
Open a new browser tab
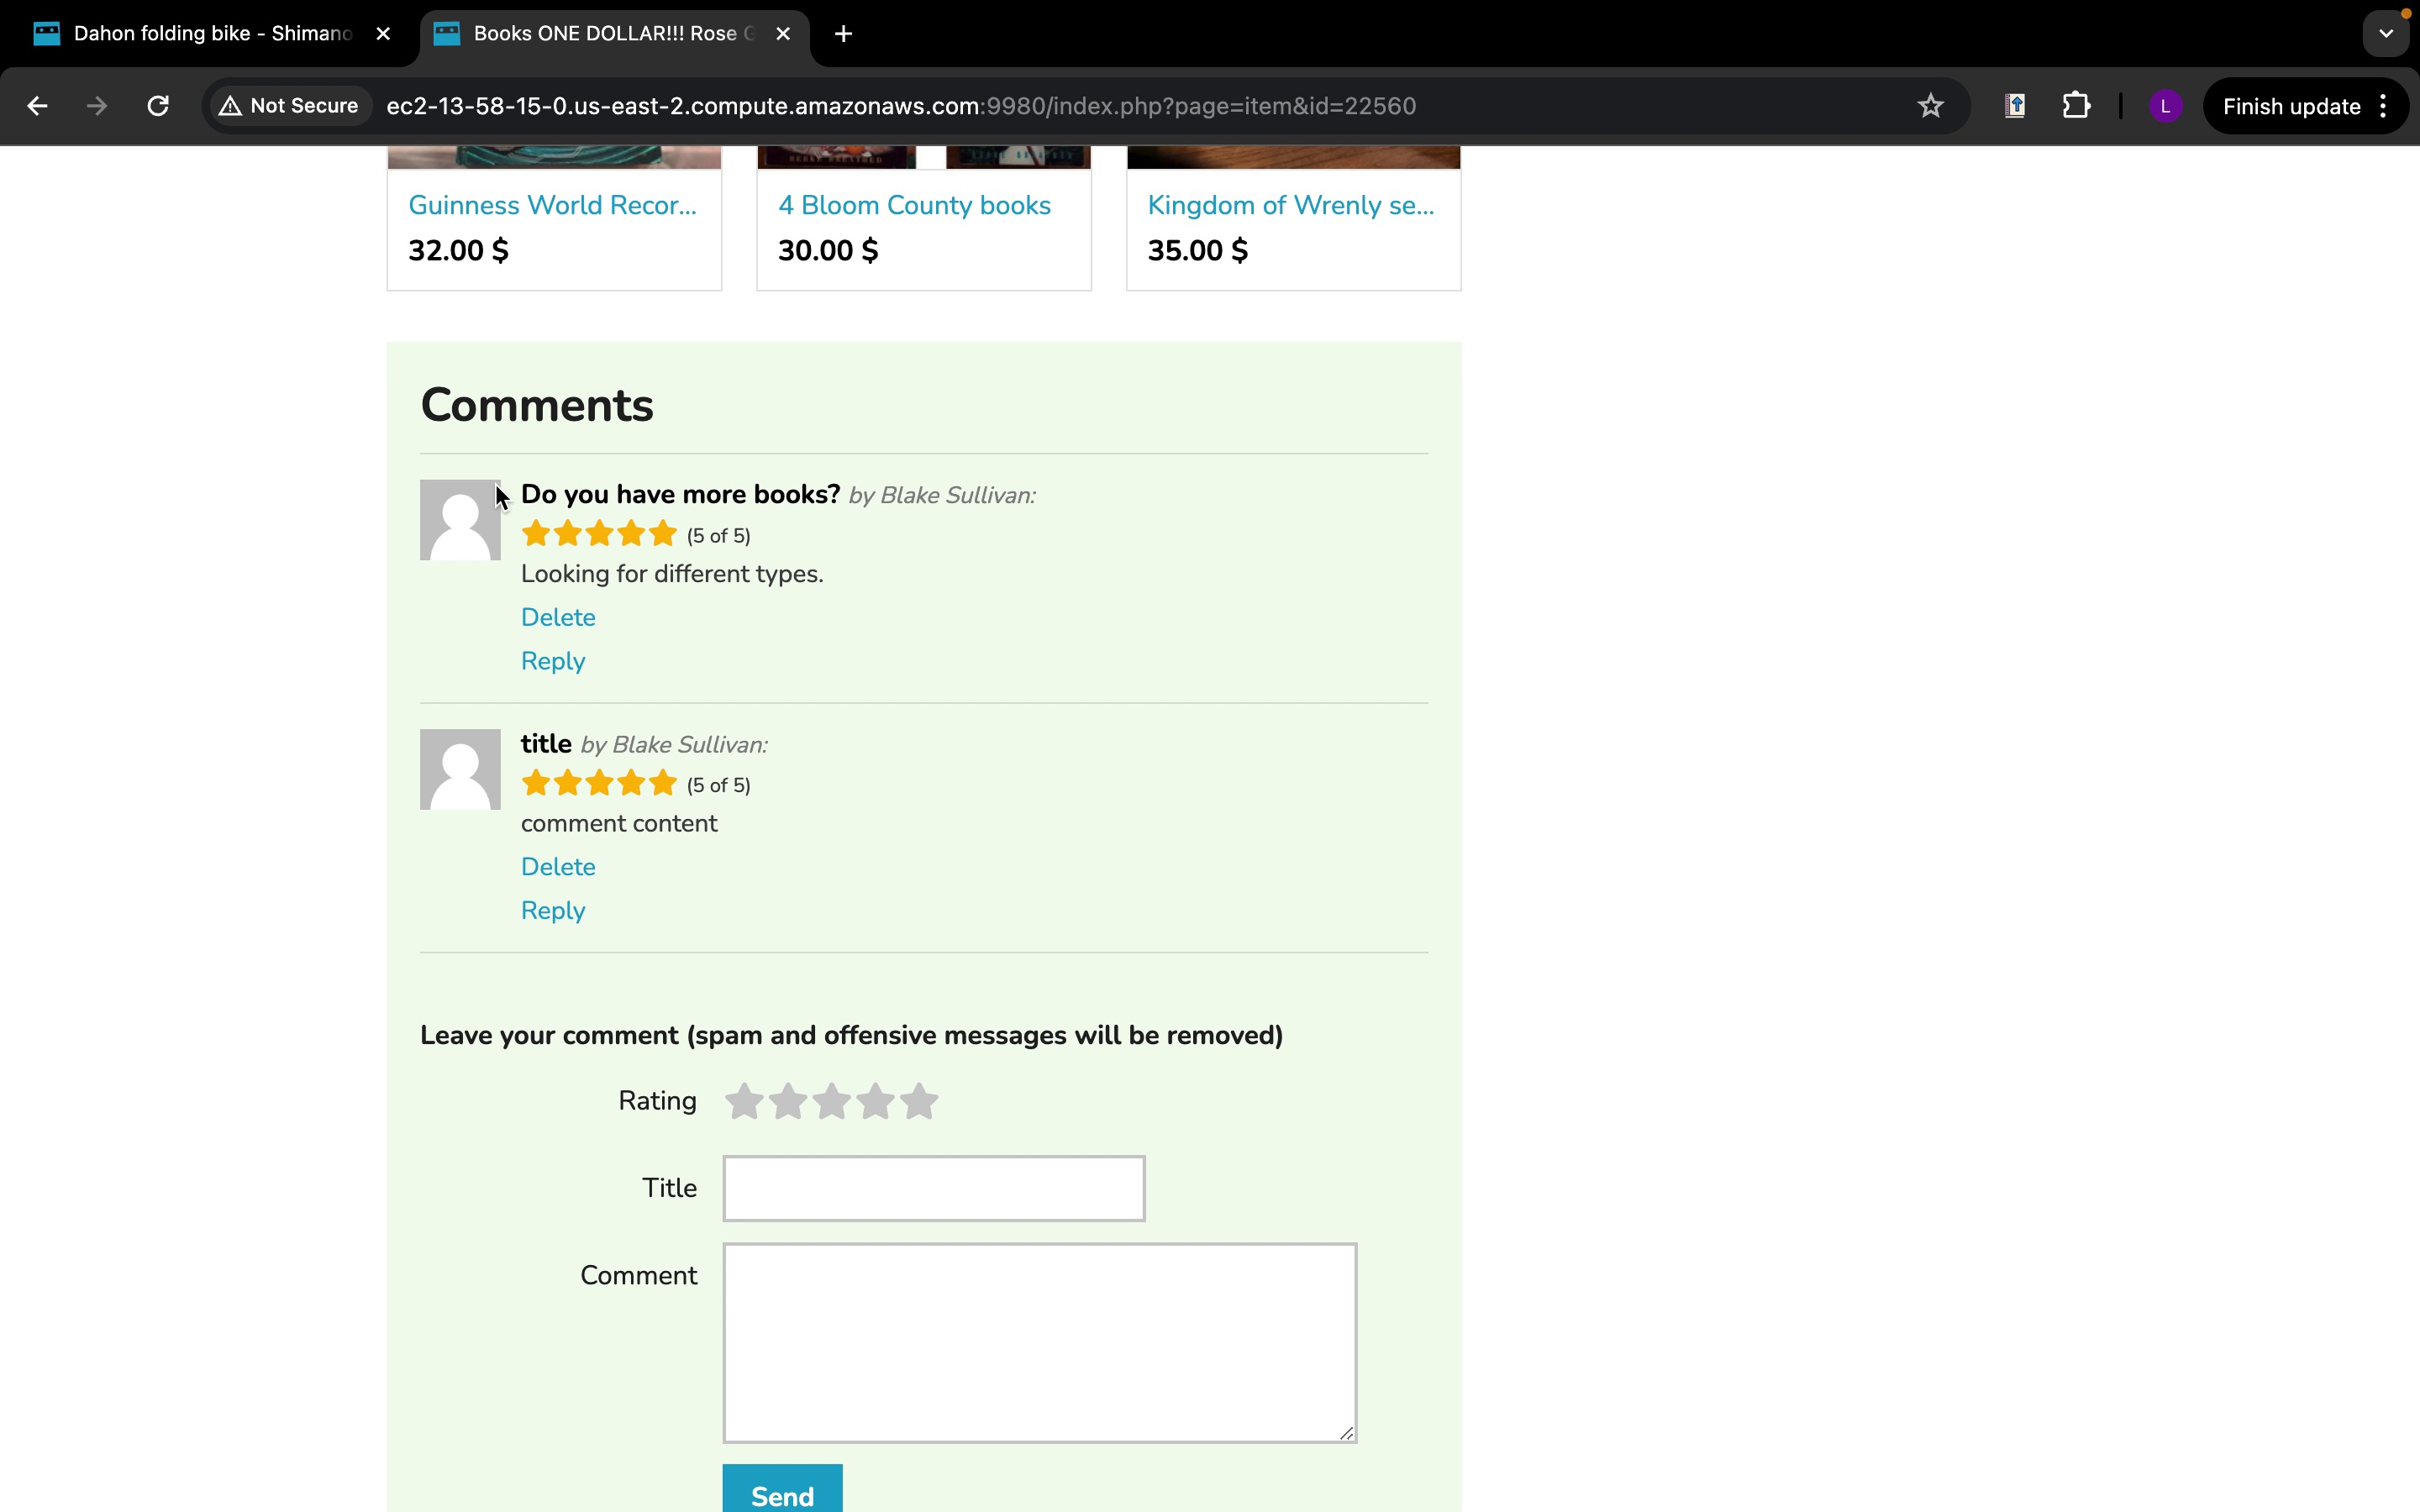[x=843, y=34]
